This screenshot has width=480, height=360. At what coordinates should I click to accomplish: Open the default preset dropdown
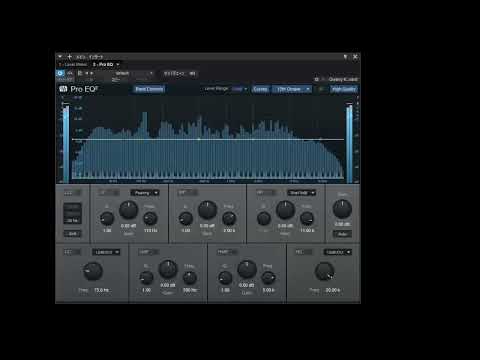pos(134,73)
